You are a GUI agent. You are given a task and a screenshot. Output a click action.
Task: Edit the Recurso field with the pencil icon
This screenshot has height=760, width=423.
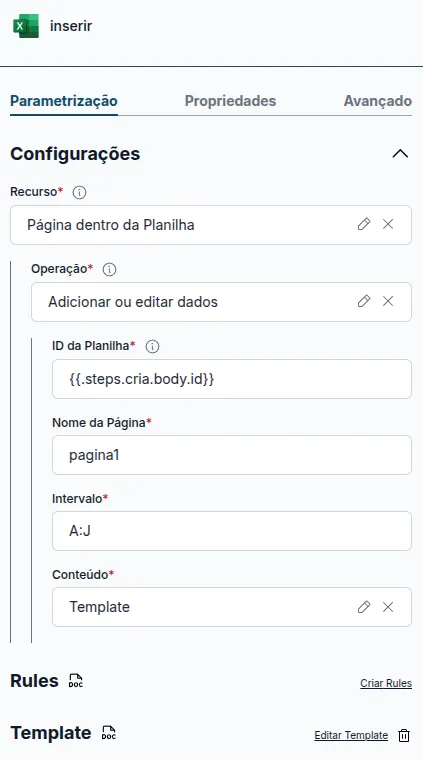coord(364,224)
